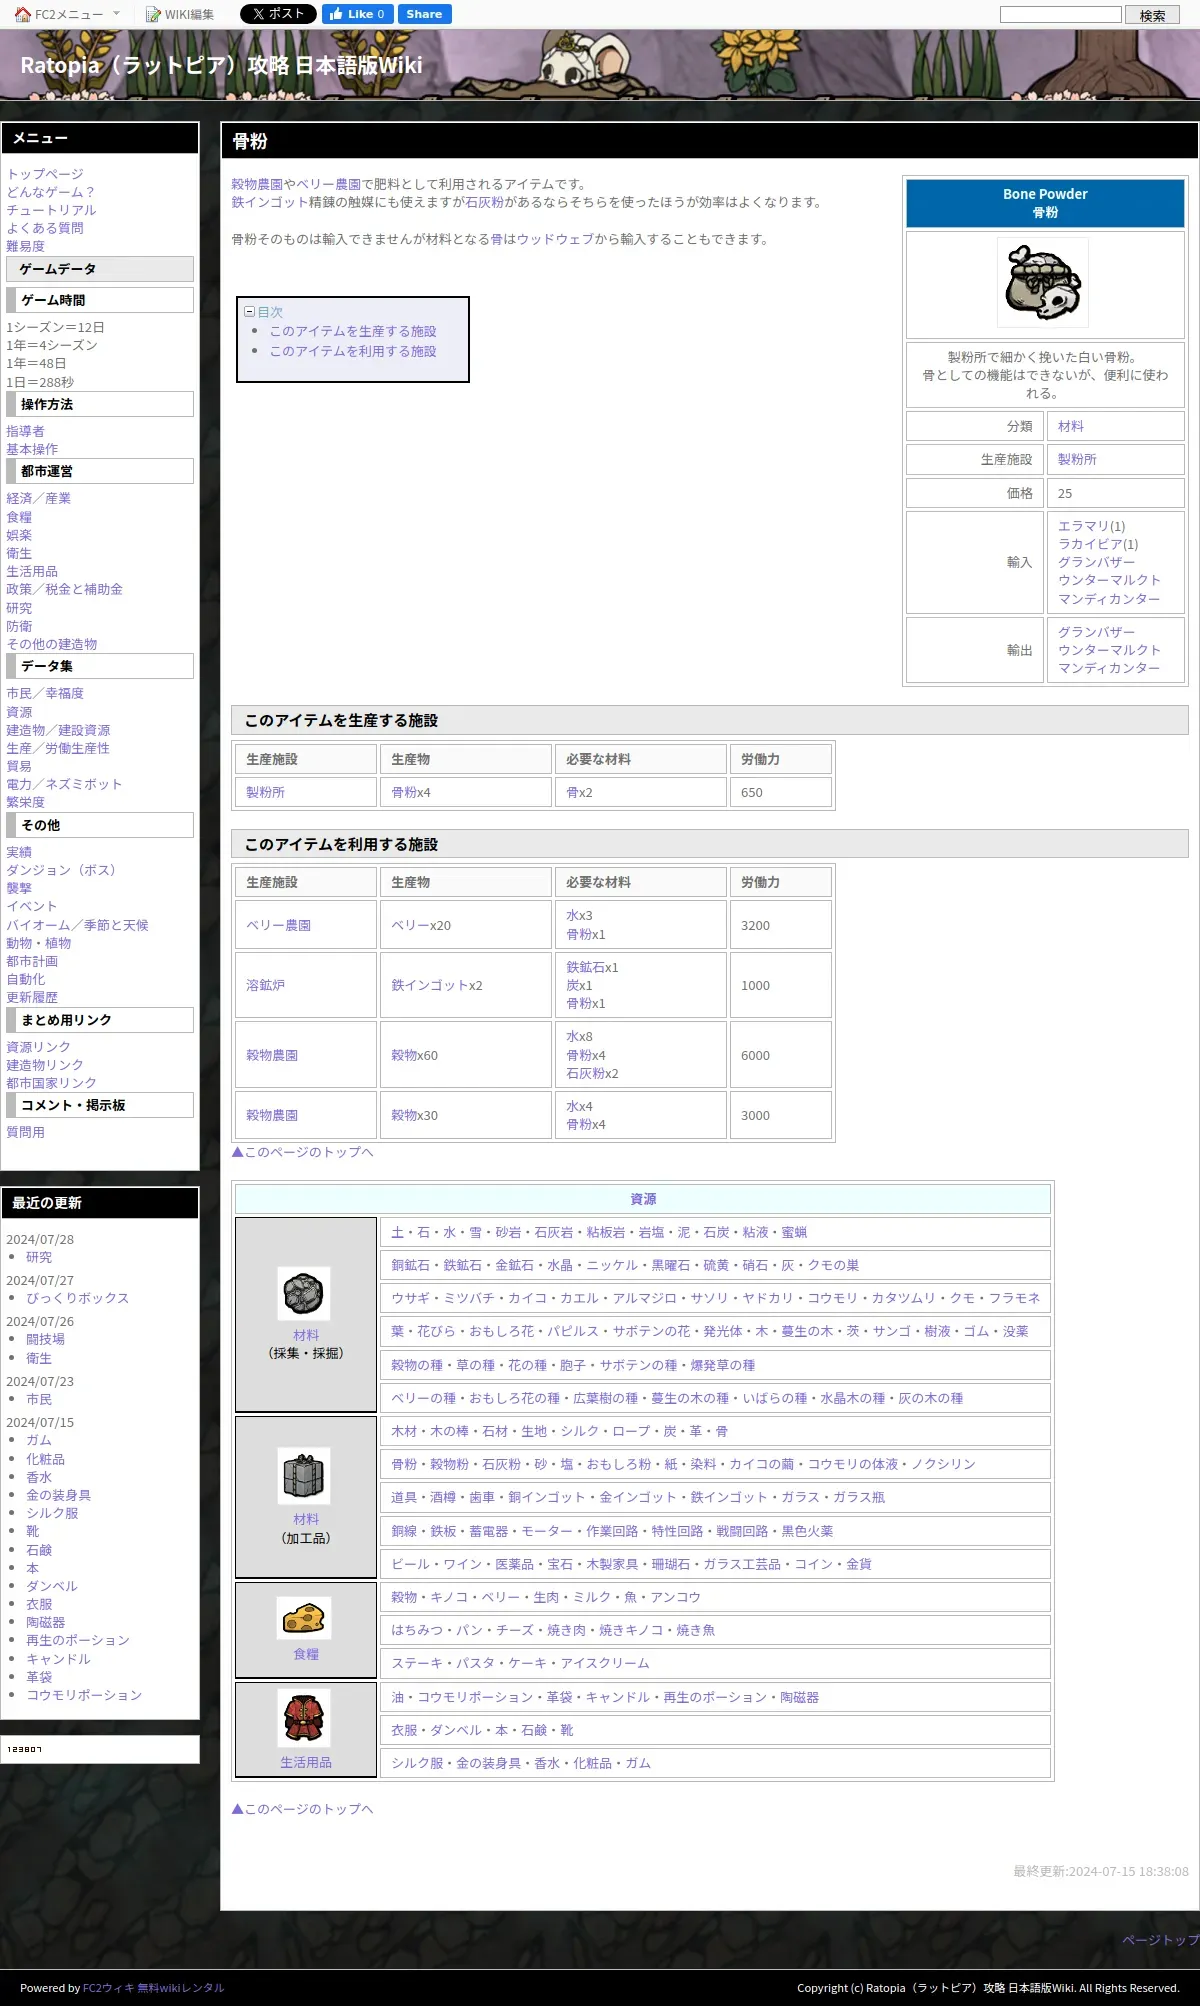Click the 食糧 cheese icon
This screenshot has width=1200, height=2006.
click(304, 1618)
